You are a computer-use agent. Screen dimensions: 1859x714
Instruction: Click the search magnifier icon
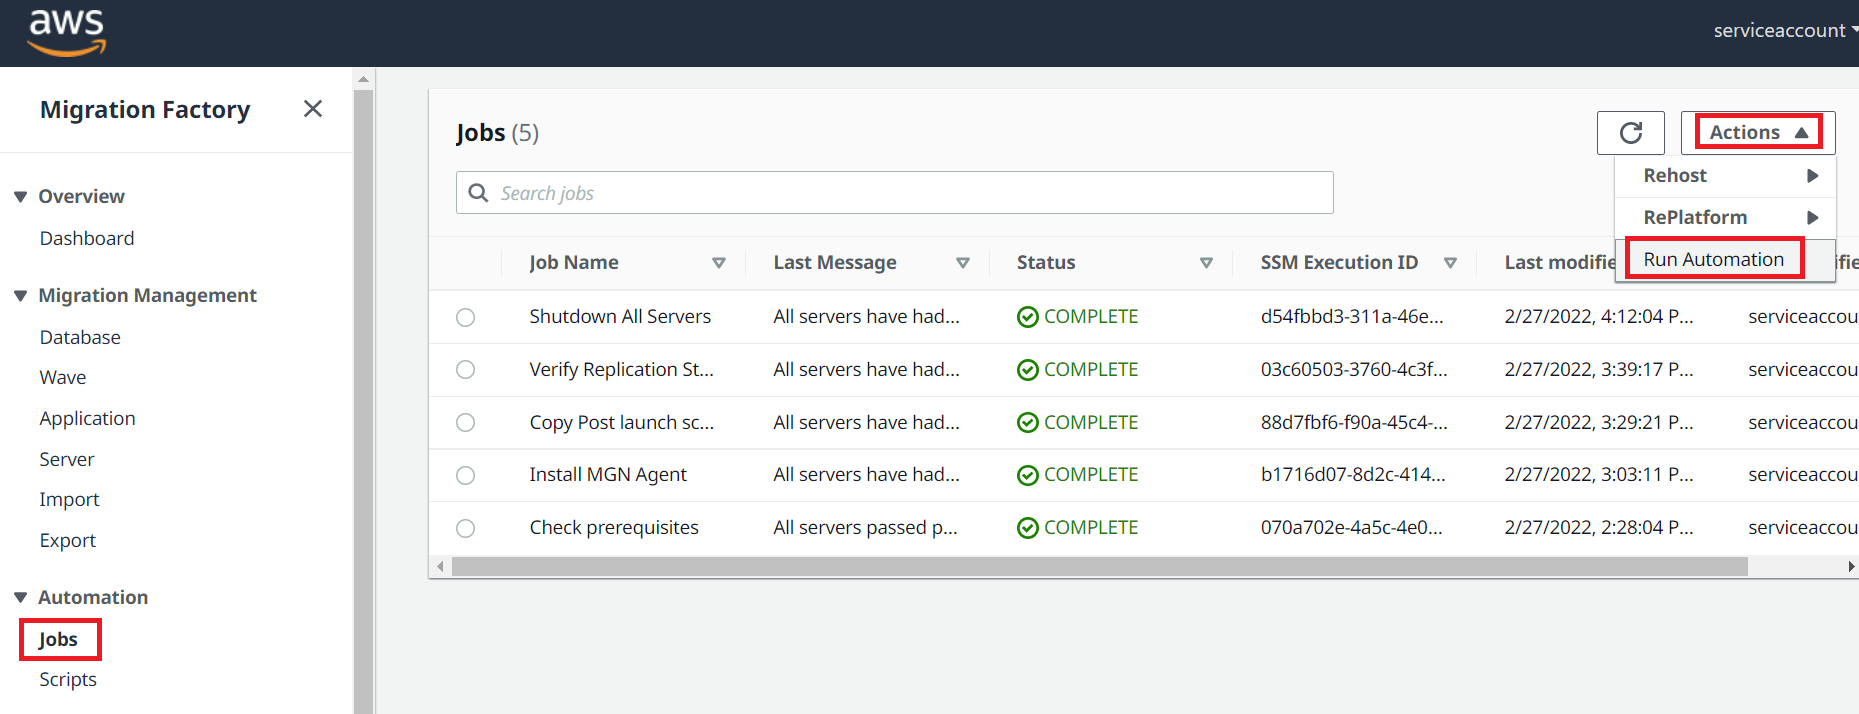pyautogui.click(x=479, y=193)
